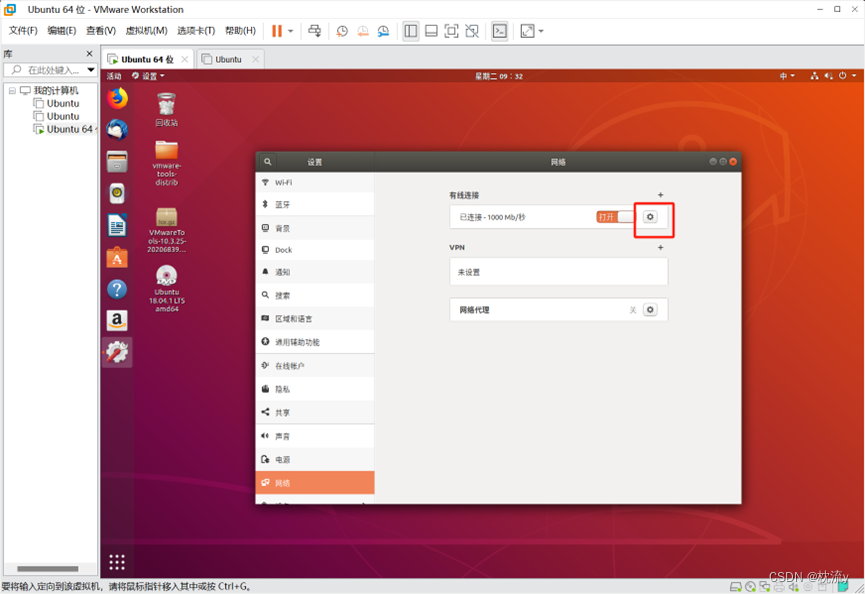865x594 pixels.
Task: Close the Ubuntu 64 位 tab
Action: click(x=184, y=59)
